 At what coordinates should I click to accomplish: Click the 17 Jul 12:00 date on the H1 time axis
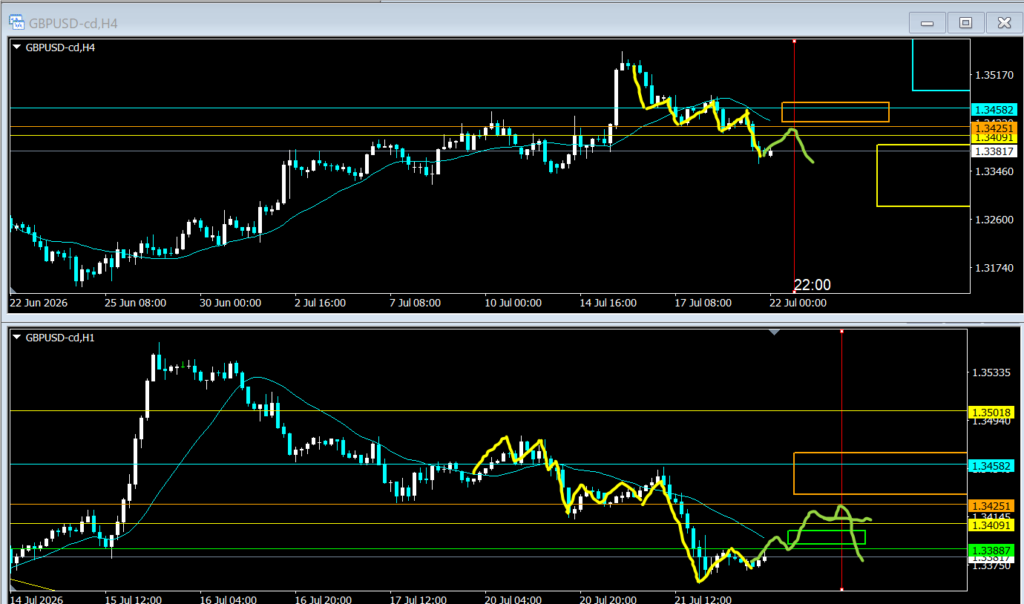418,599
